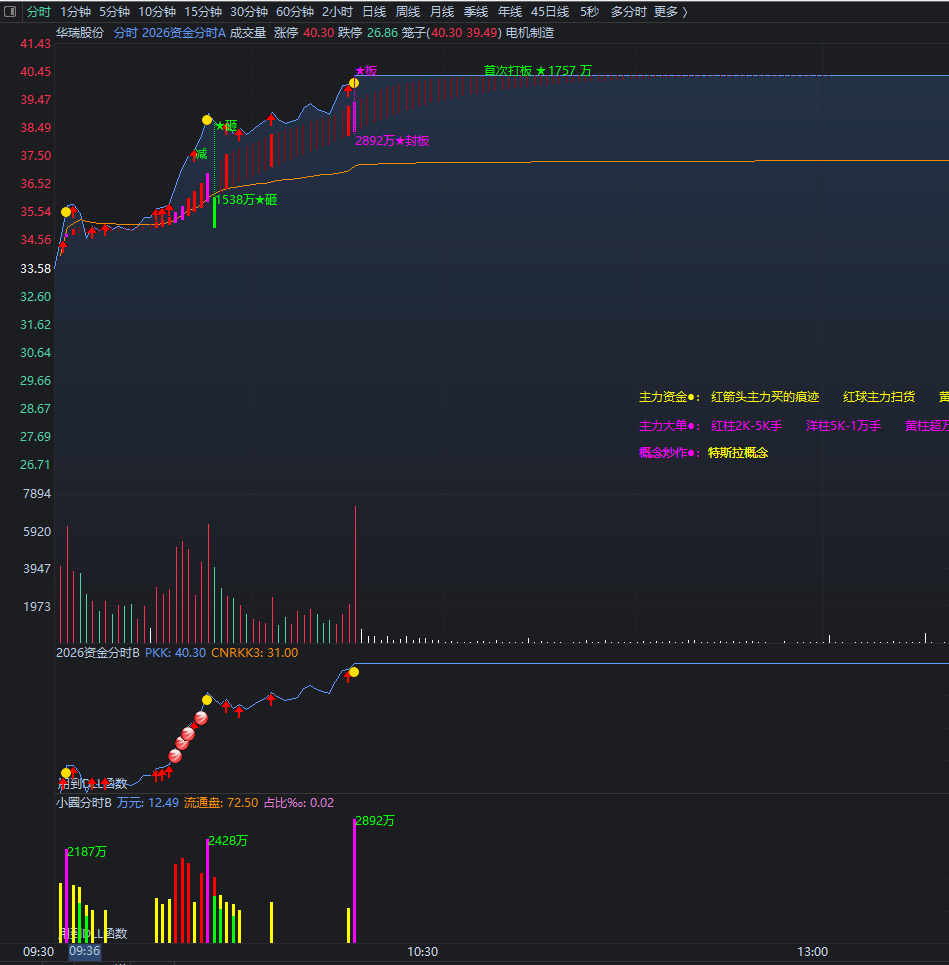Image resolution: width=949 pixels, height=965 pixels.
Task: Select the 15分钟 period tab
Action: pyautogui.click(x=203, y=12)
